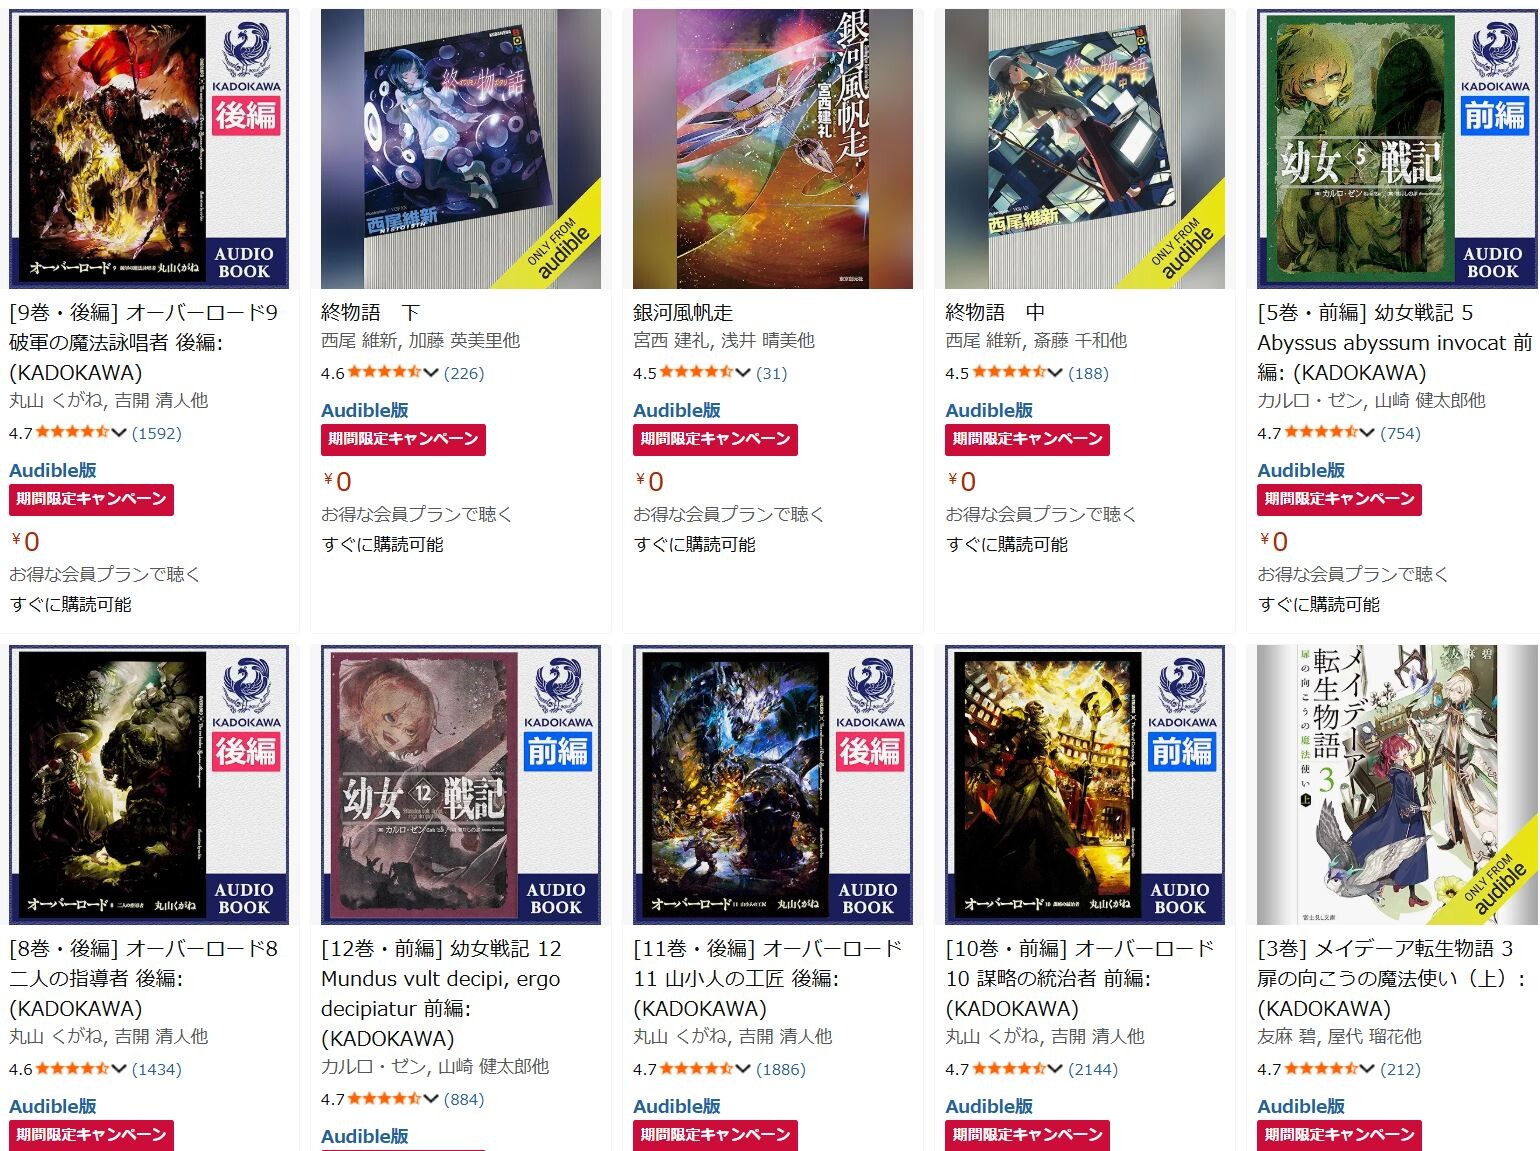Open [12巻・前編] 幼女戦記 12 title link

[441, 993]
